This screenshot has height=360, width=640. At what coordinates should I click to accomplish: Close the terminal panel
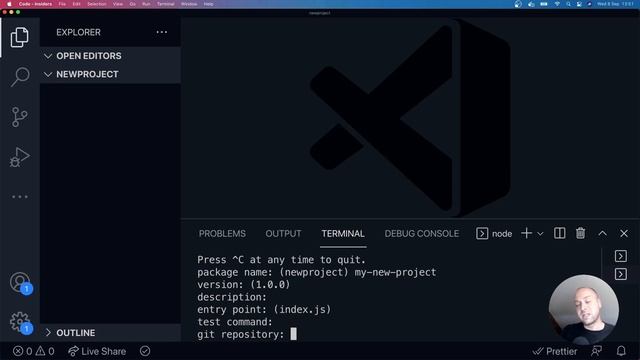tap(624, 233)
